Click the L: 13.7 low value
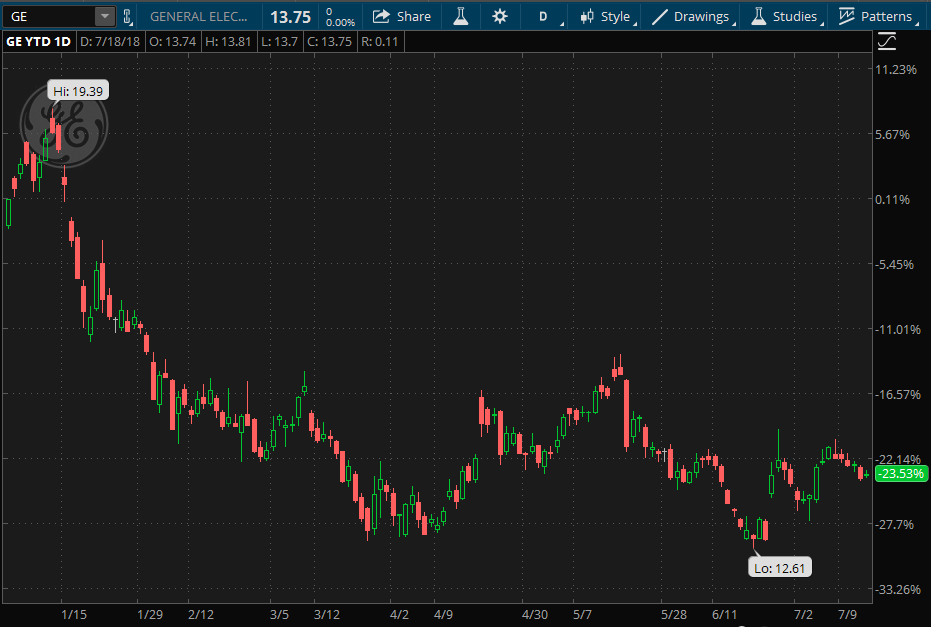 [x=280, y=42]
